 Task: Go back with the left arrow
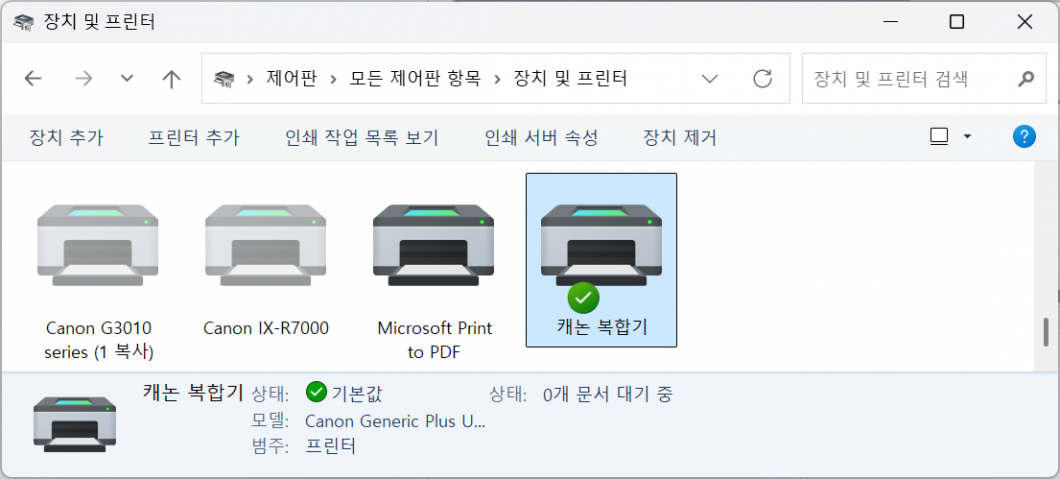(33, 78)
